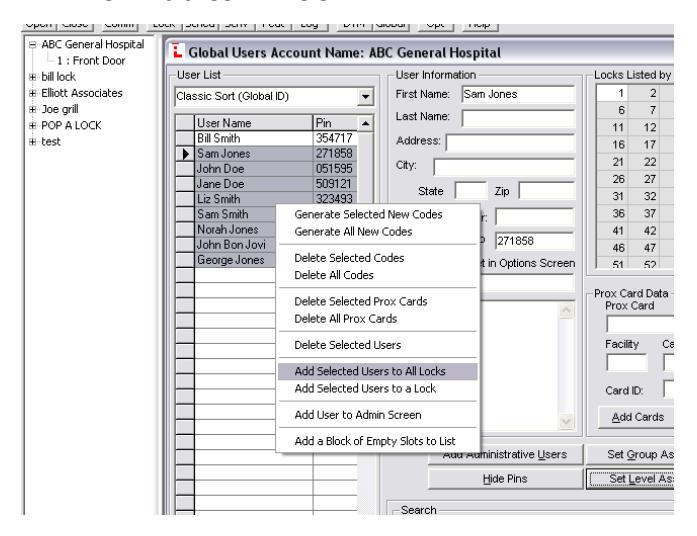
Task: Click the Zip input field
Action: tap(547, 191)
